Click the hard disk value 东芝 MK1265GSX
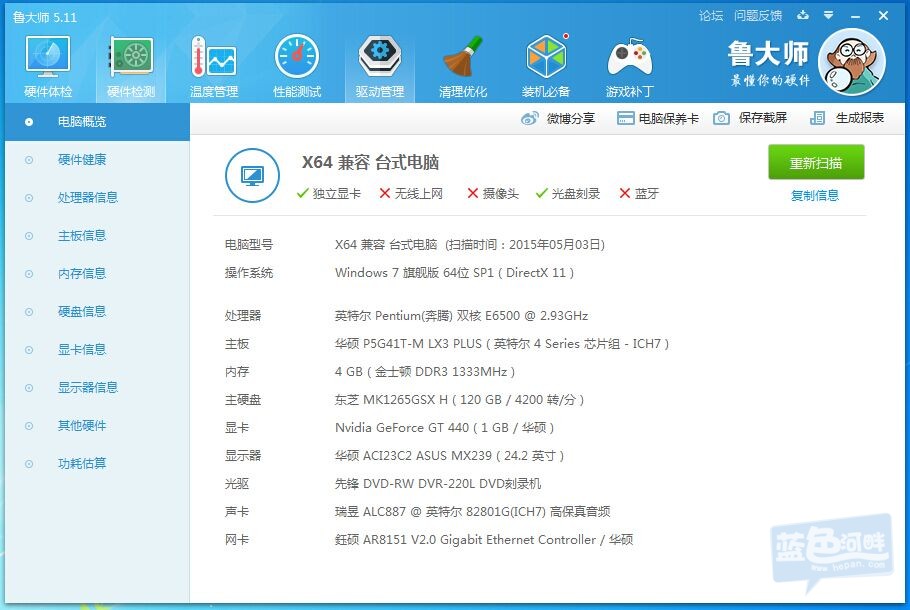The height and width of the screenshot is (610, 910). 459,399
